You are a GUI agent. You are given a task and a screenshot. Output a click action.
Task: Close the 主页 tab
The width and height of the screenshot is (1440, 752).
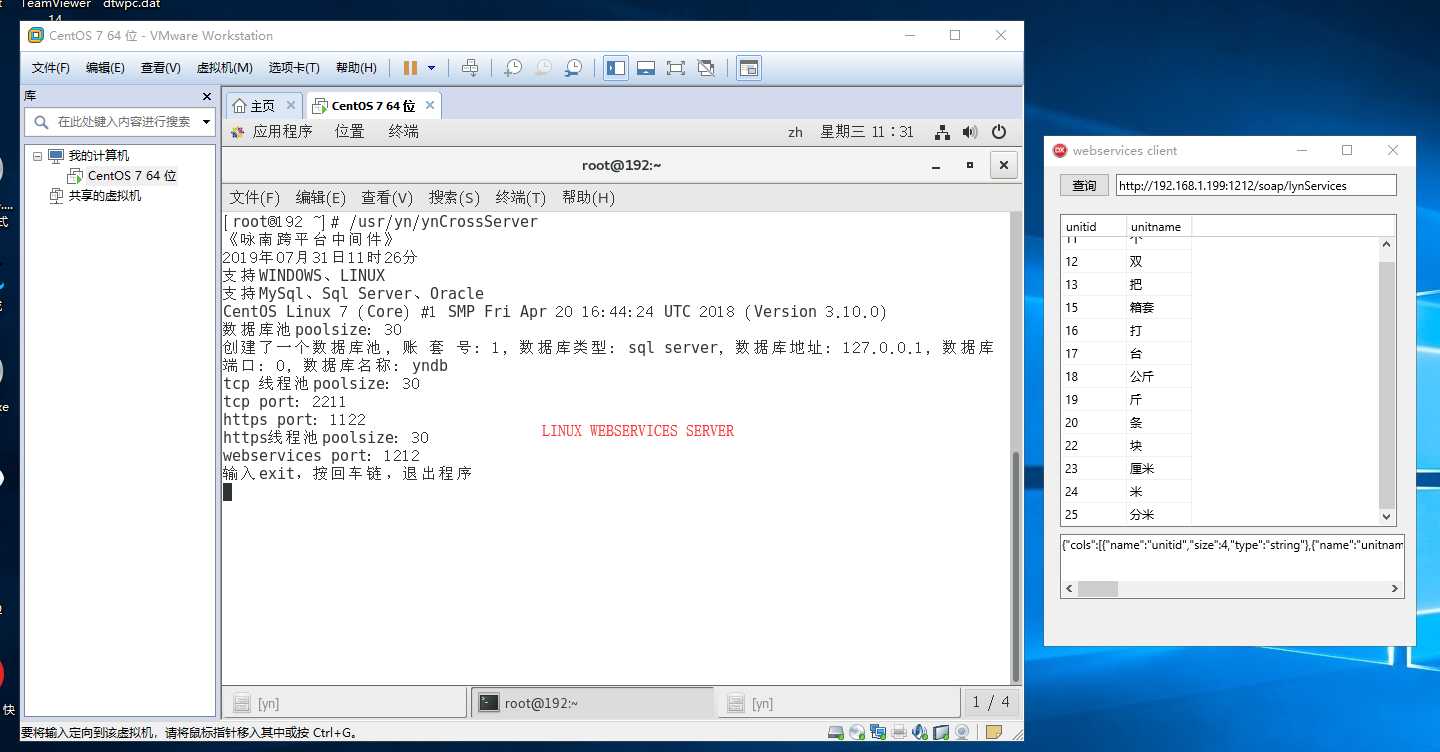pyautogui.click(x=291, y=105)
